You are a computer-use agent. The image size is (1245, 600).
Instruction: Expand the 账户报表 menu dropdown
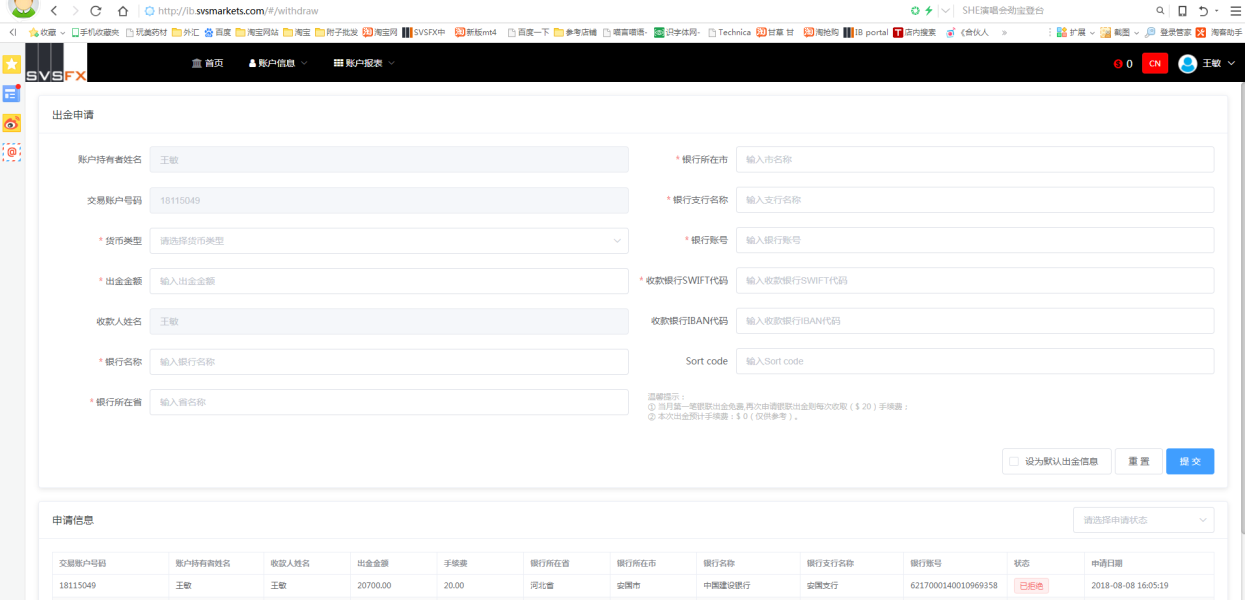coord(364,63)
